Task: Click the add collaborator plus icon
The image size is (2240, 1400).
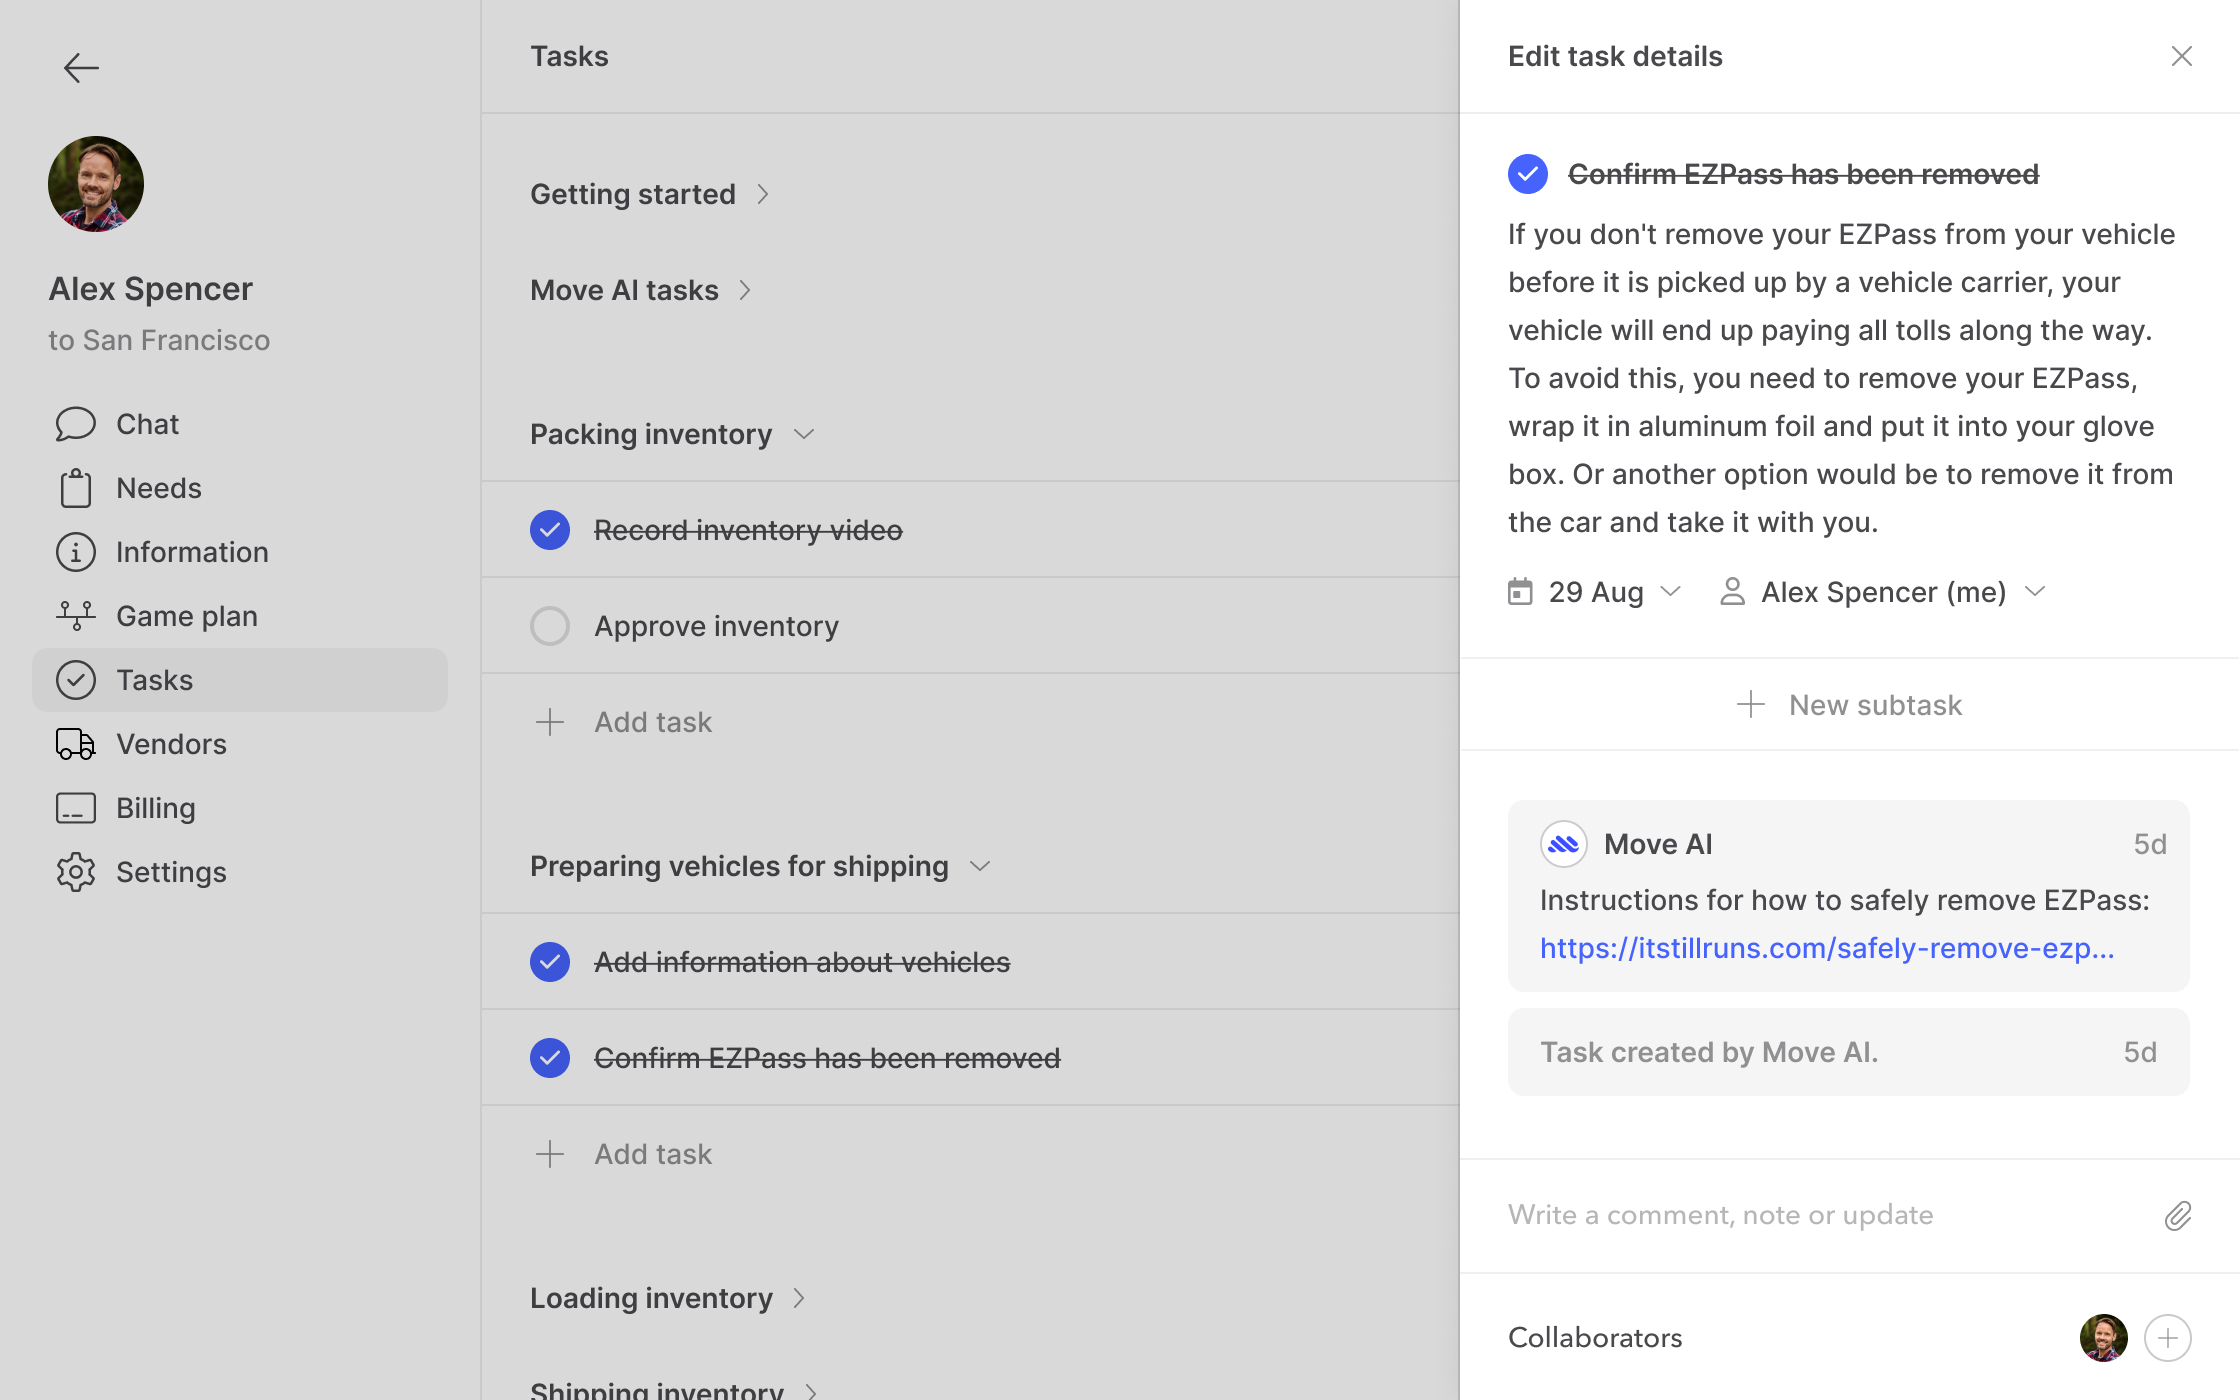Action: [x=2167, y=1337]
